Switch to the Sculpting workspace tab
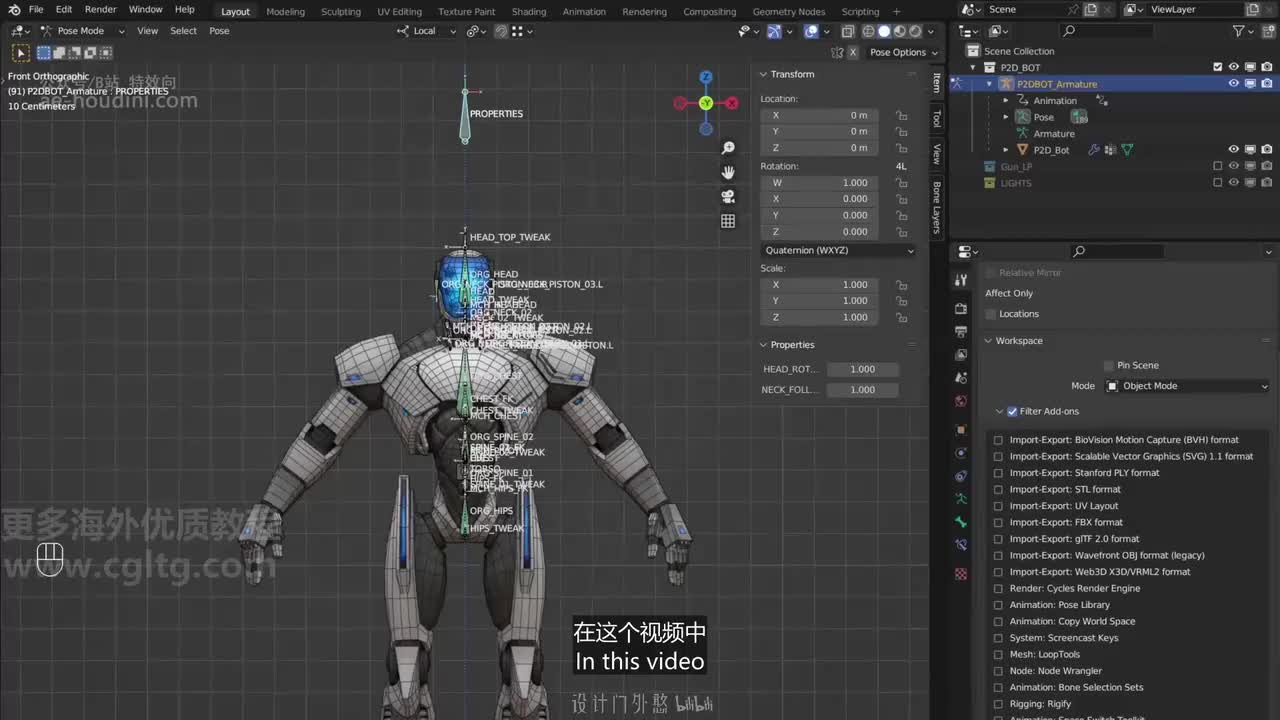Image resolution: width=1280 pixels, height=720 pixels. pos(341,12)
